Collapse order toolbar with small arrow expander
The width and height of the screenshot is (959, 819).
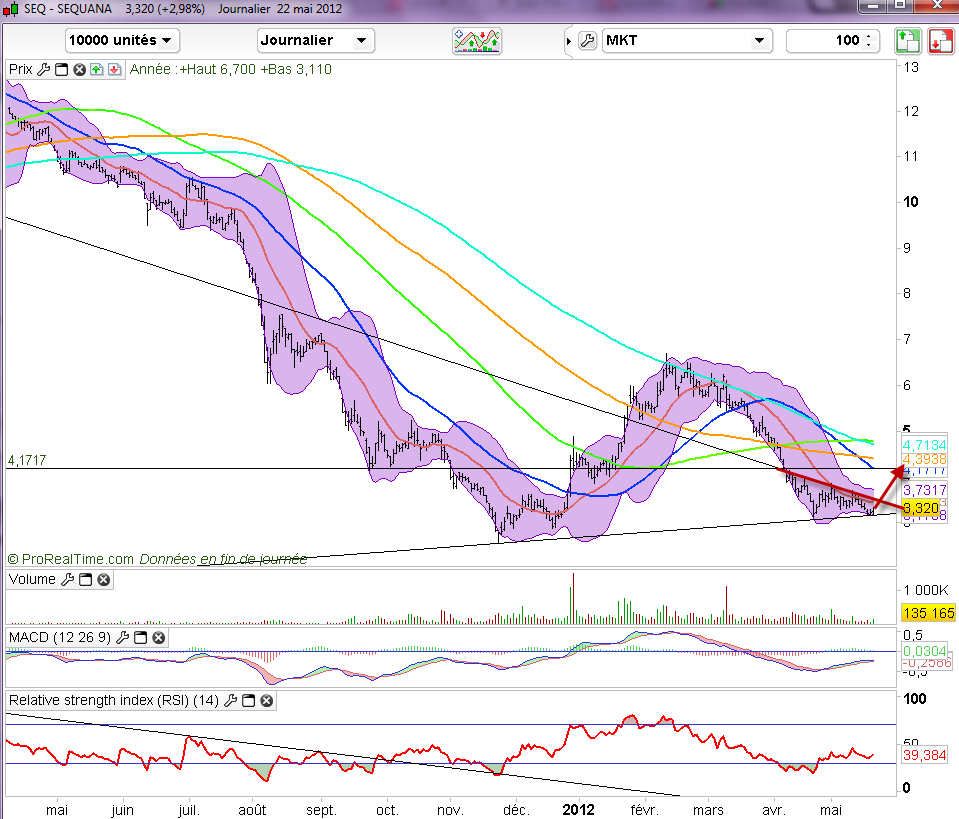(x=569, y=41)
